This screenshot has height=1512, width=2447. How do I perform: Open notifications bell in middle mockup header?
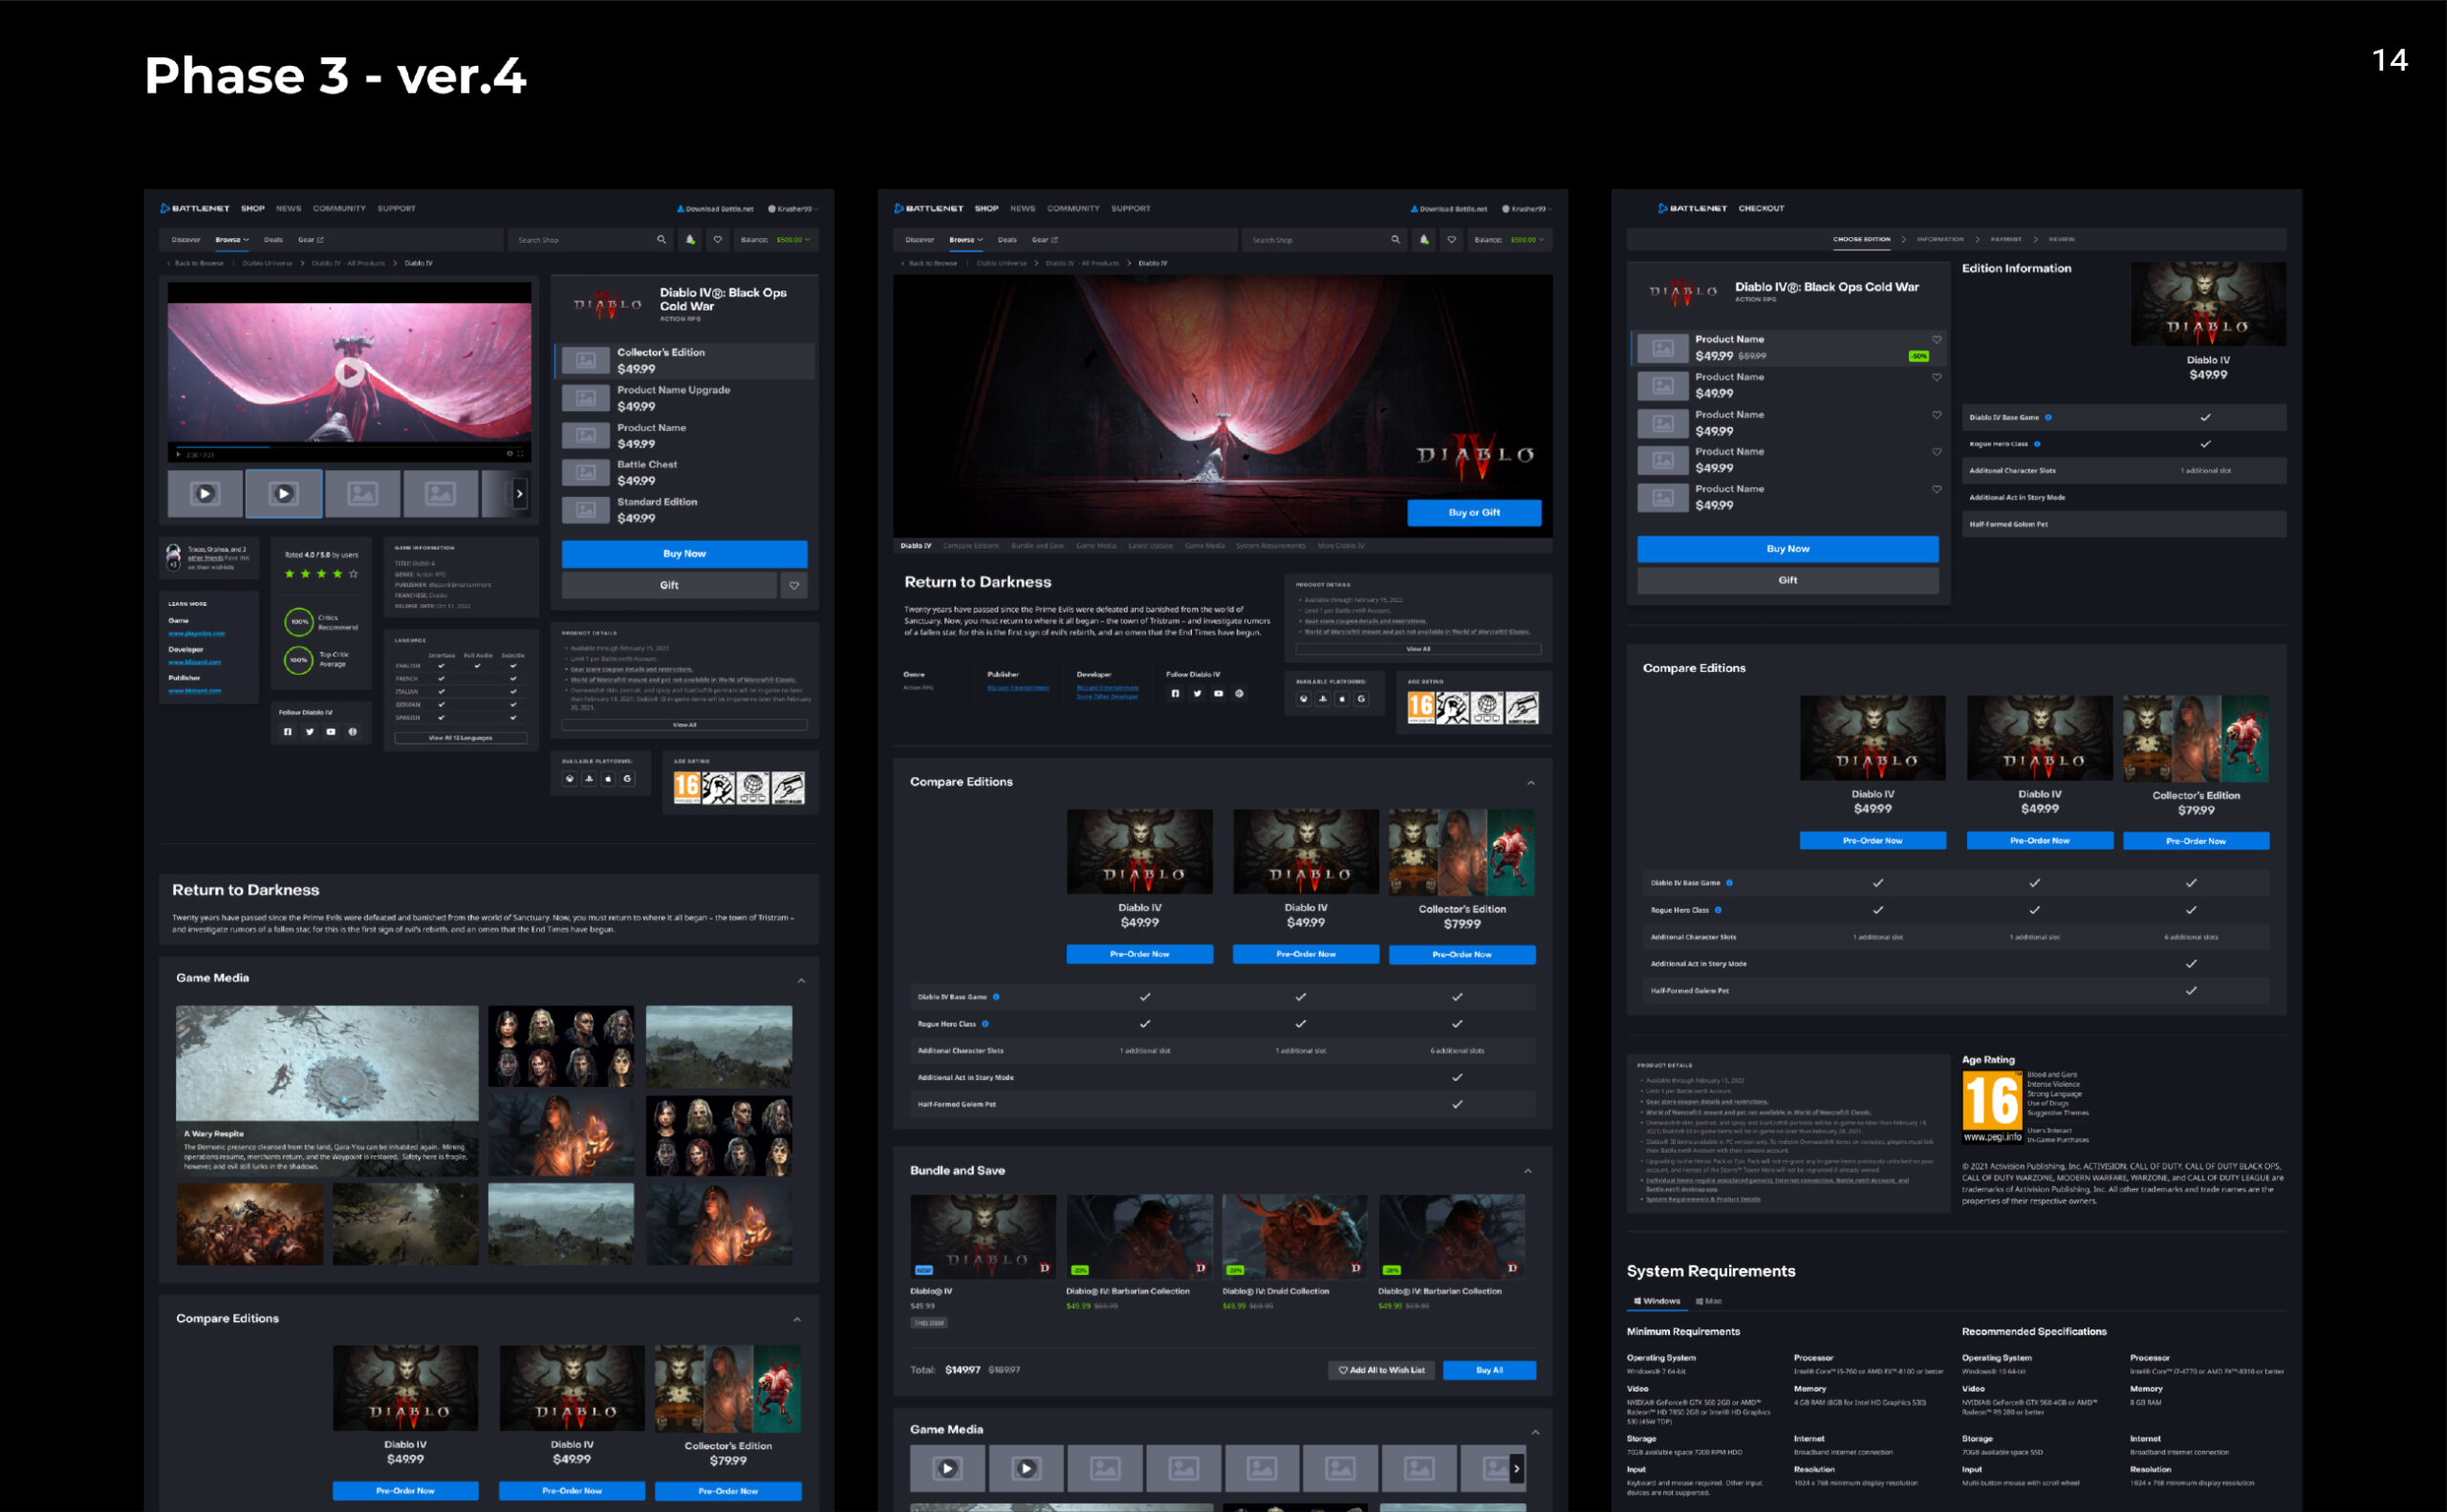(x=1424, y=240)
